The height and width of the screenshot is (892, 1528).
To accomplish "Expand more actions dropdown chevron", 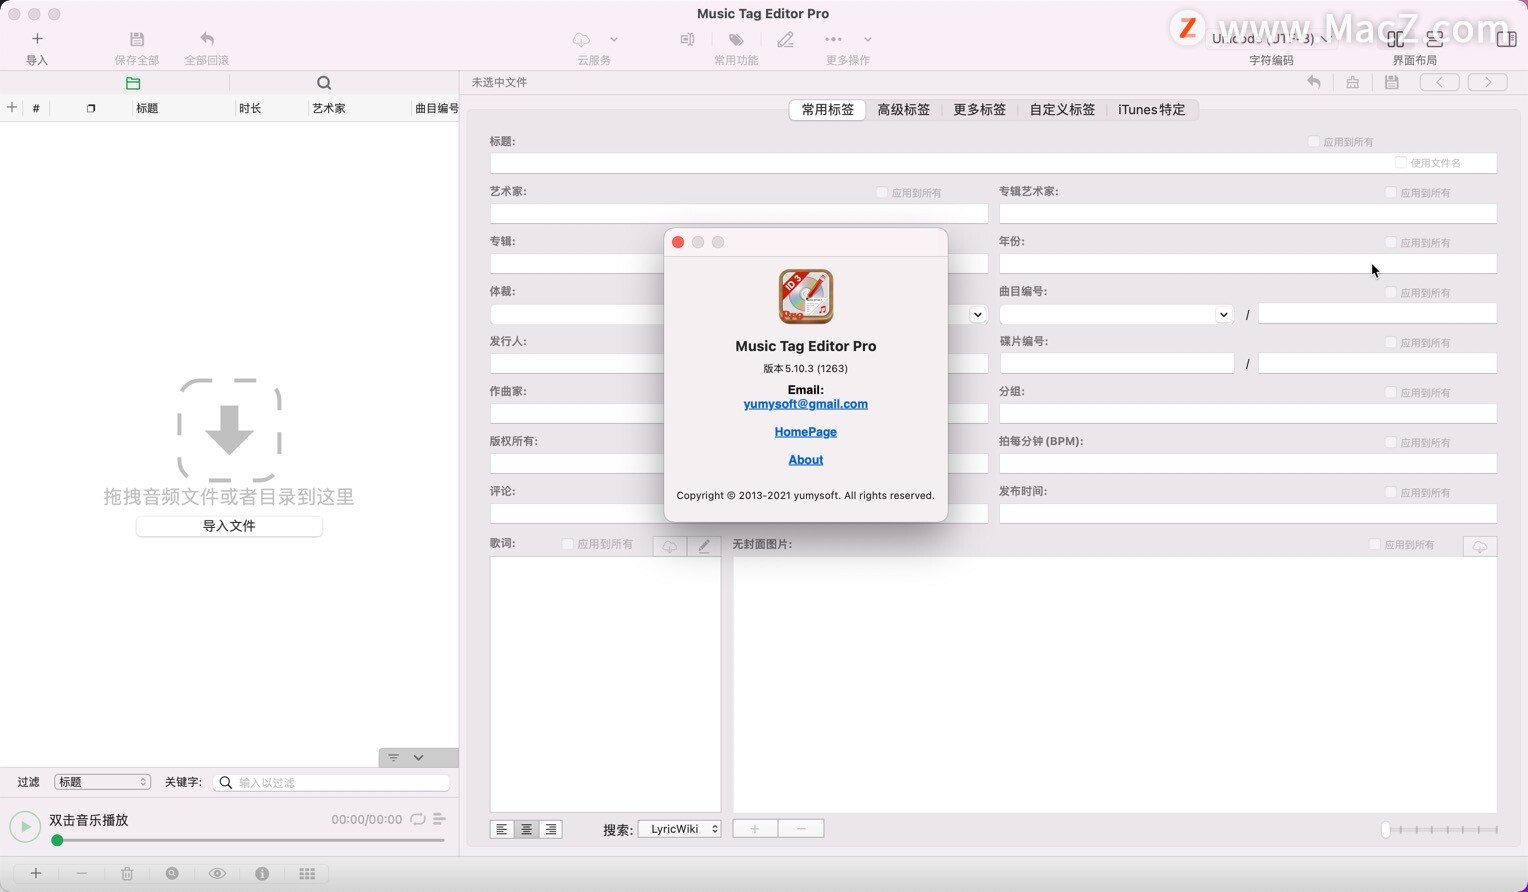I will [868, 40].
